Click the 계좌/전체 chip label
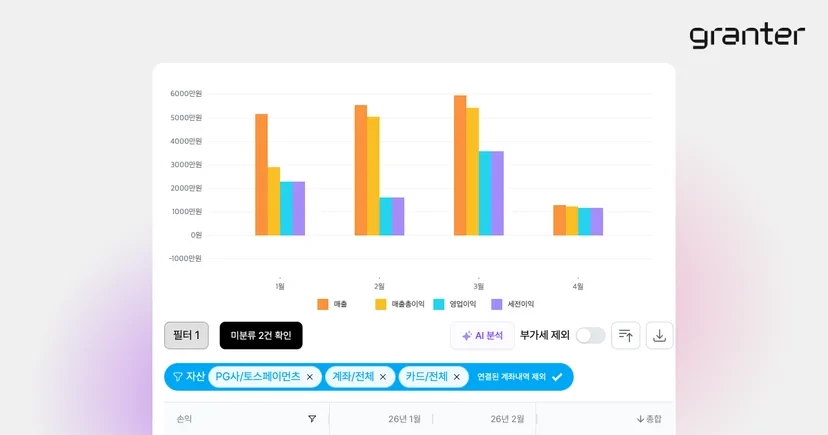Viewport: 828px width, 435px height. coord(353,377)
